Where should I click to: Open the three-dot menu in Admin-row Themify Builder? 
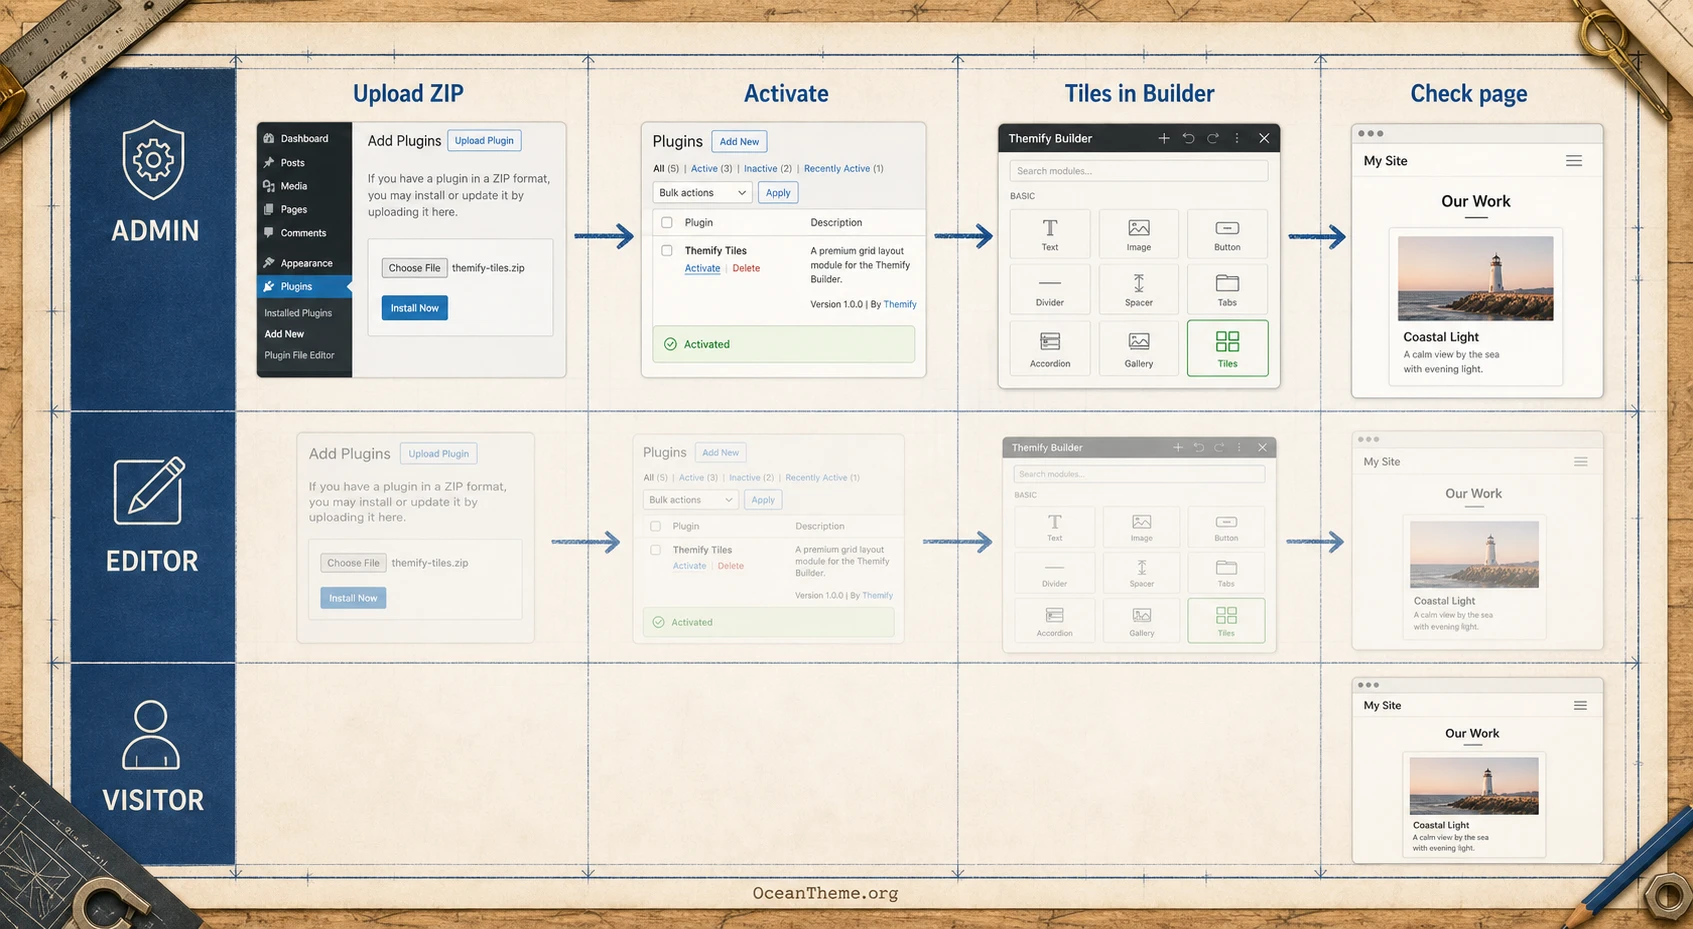click(1237, 138)
